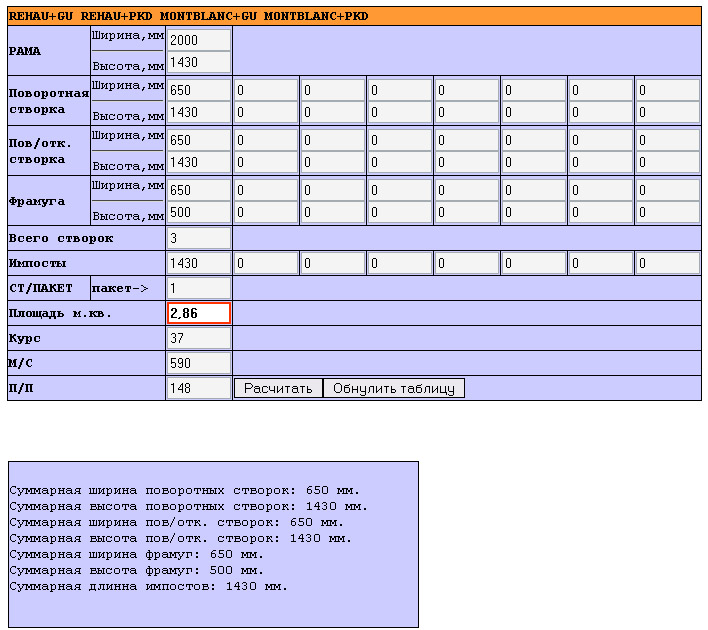Click the Обнулить таблицу button
Image resolution: width=708 pixels, height=630 pixels.
393,388
